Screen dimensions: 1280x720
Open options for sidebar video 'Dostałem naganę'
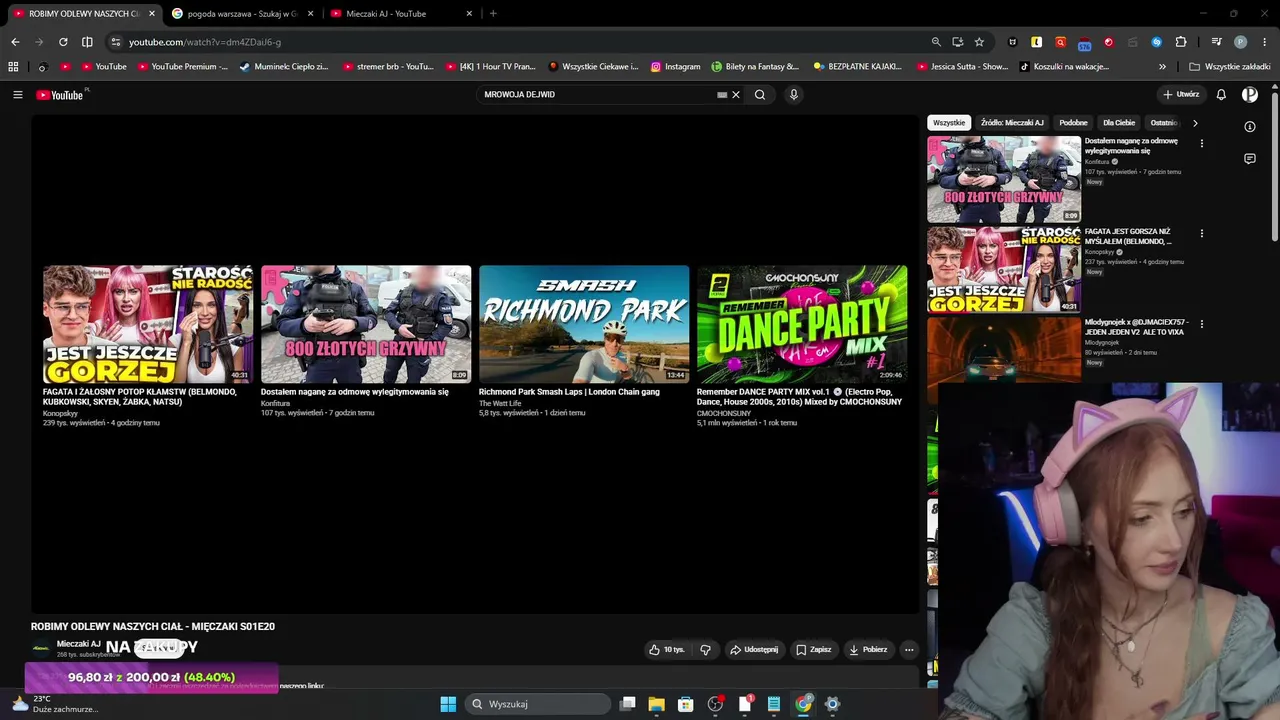tap(1202, 143)
